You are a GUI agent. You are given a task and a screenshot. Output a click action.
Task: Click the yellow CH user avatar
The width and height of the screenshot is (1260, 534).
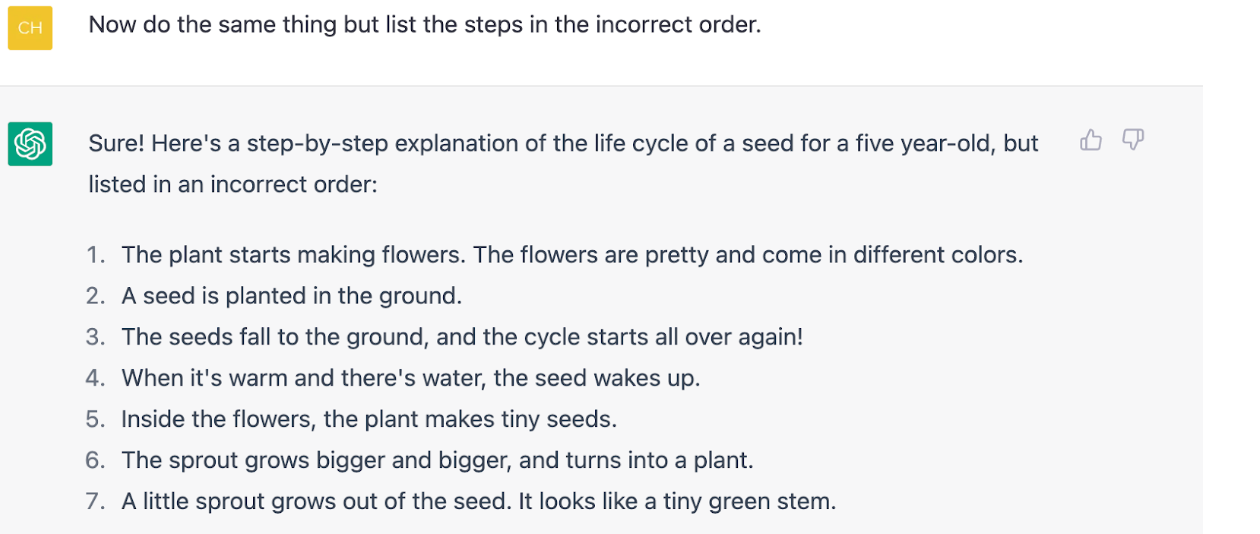pyautogui.click(x=30, y=28)
